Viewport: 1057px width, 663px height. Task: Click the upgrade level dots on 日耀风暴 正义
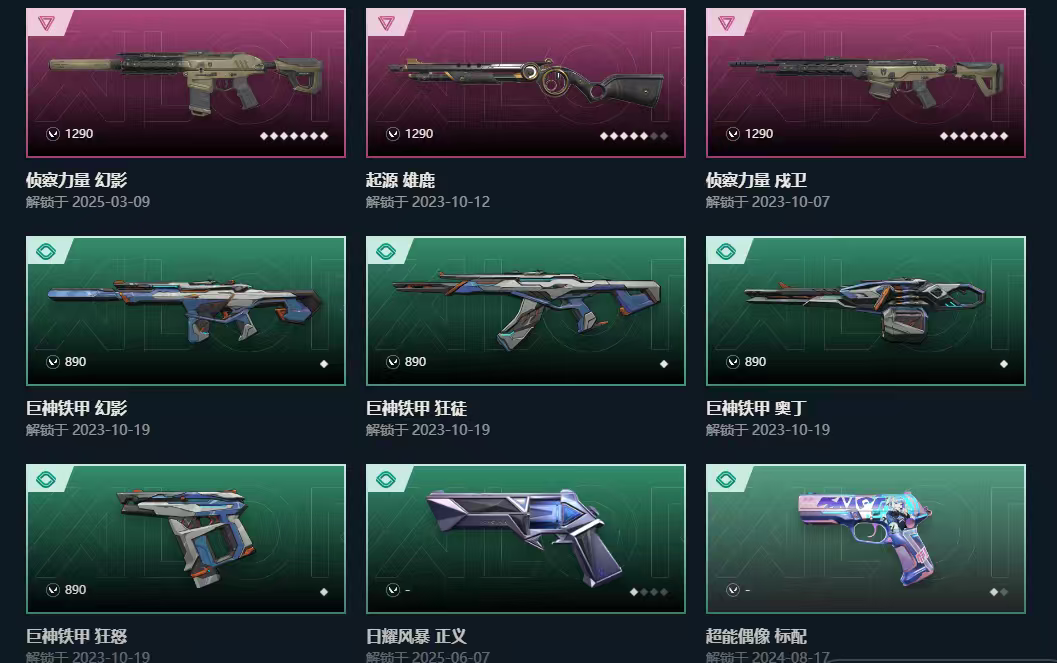point(648,592)
